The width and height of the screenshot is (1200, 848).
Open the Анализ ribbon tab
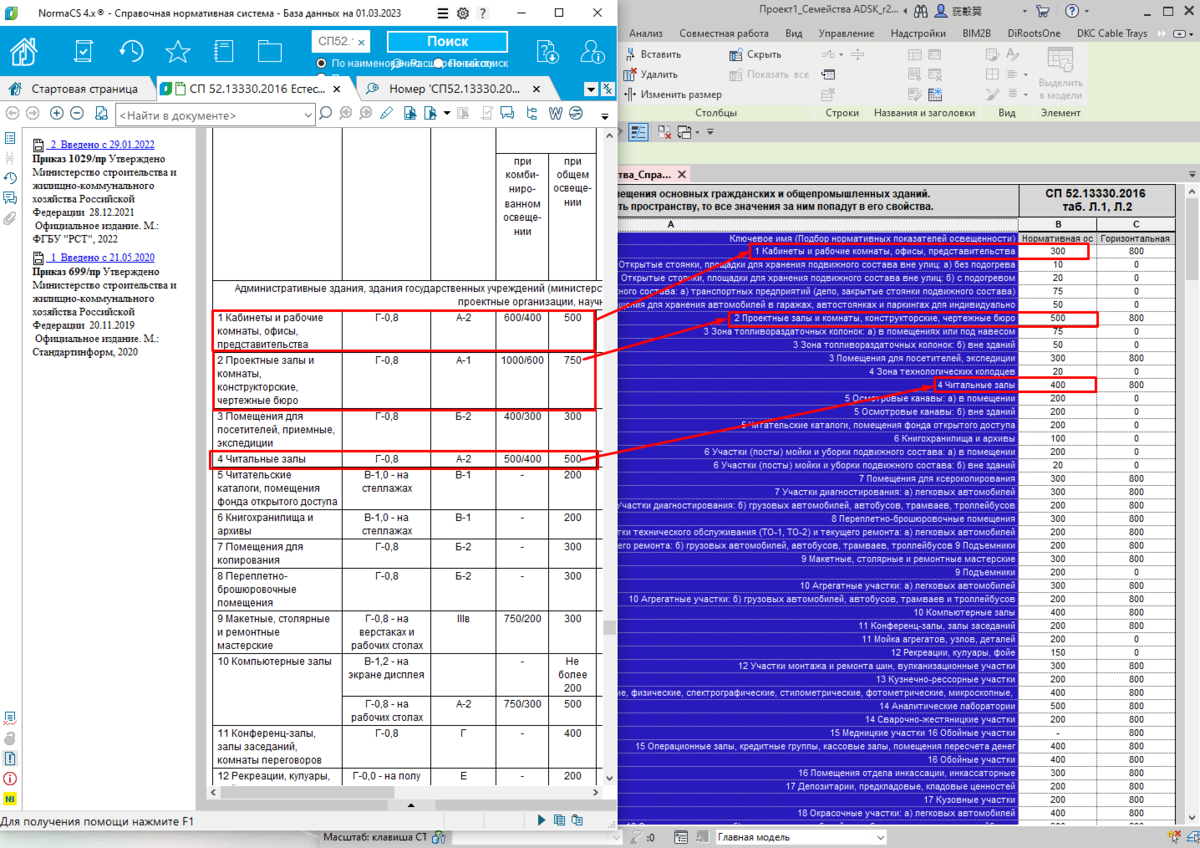click(646, 33)
